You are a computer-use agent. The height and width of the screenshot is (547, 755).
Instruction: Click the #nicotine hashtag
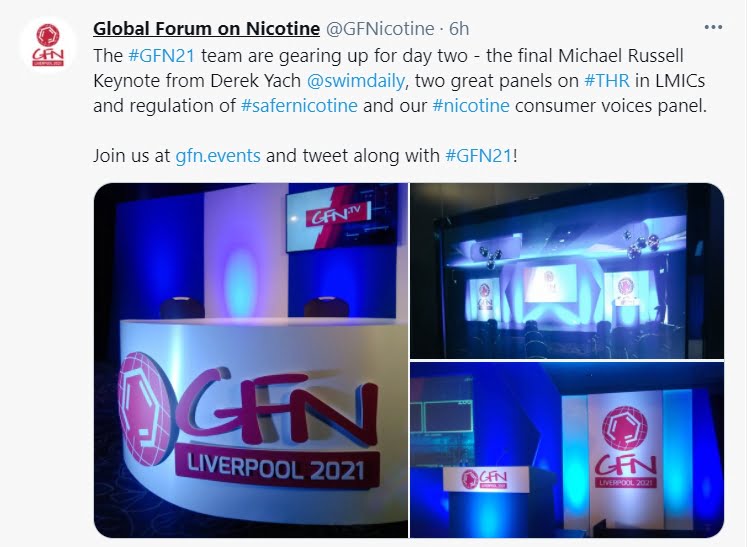click(471, 105)
